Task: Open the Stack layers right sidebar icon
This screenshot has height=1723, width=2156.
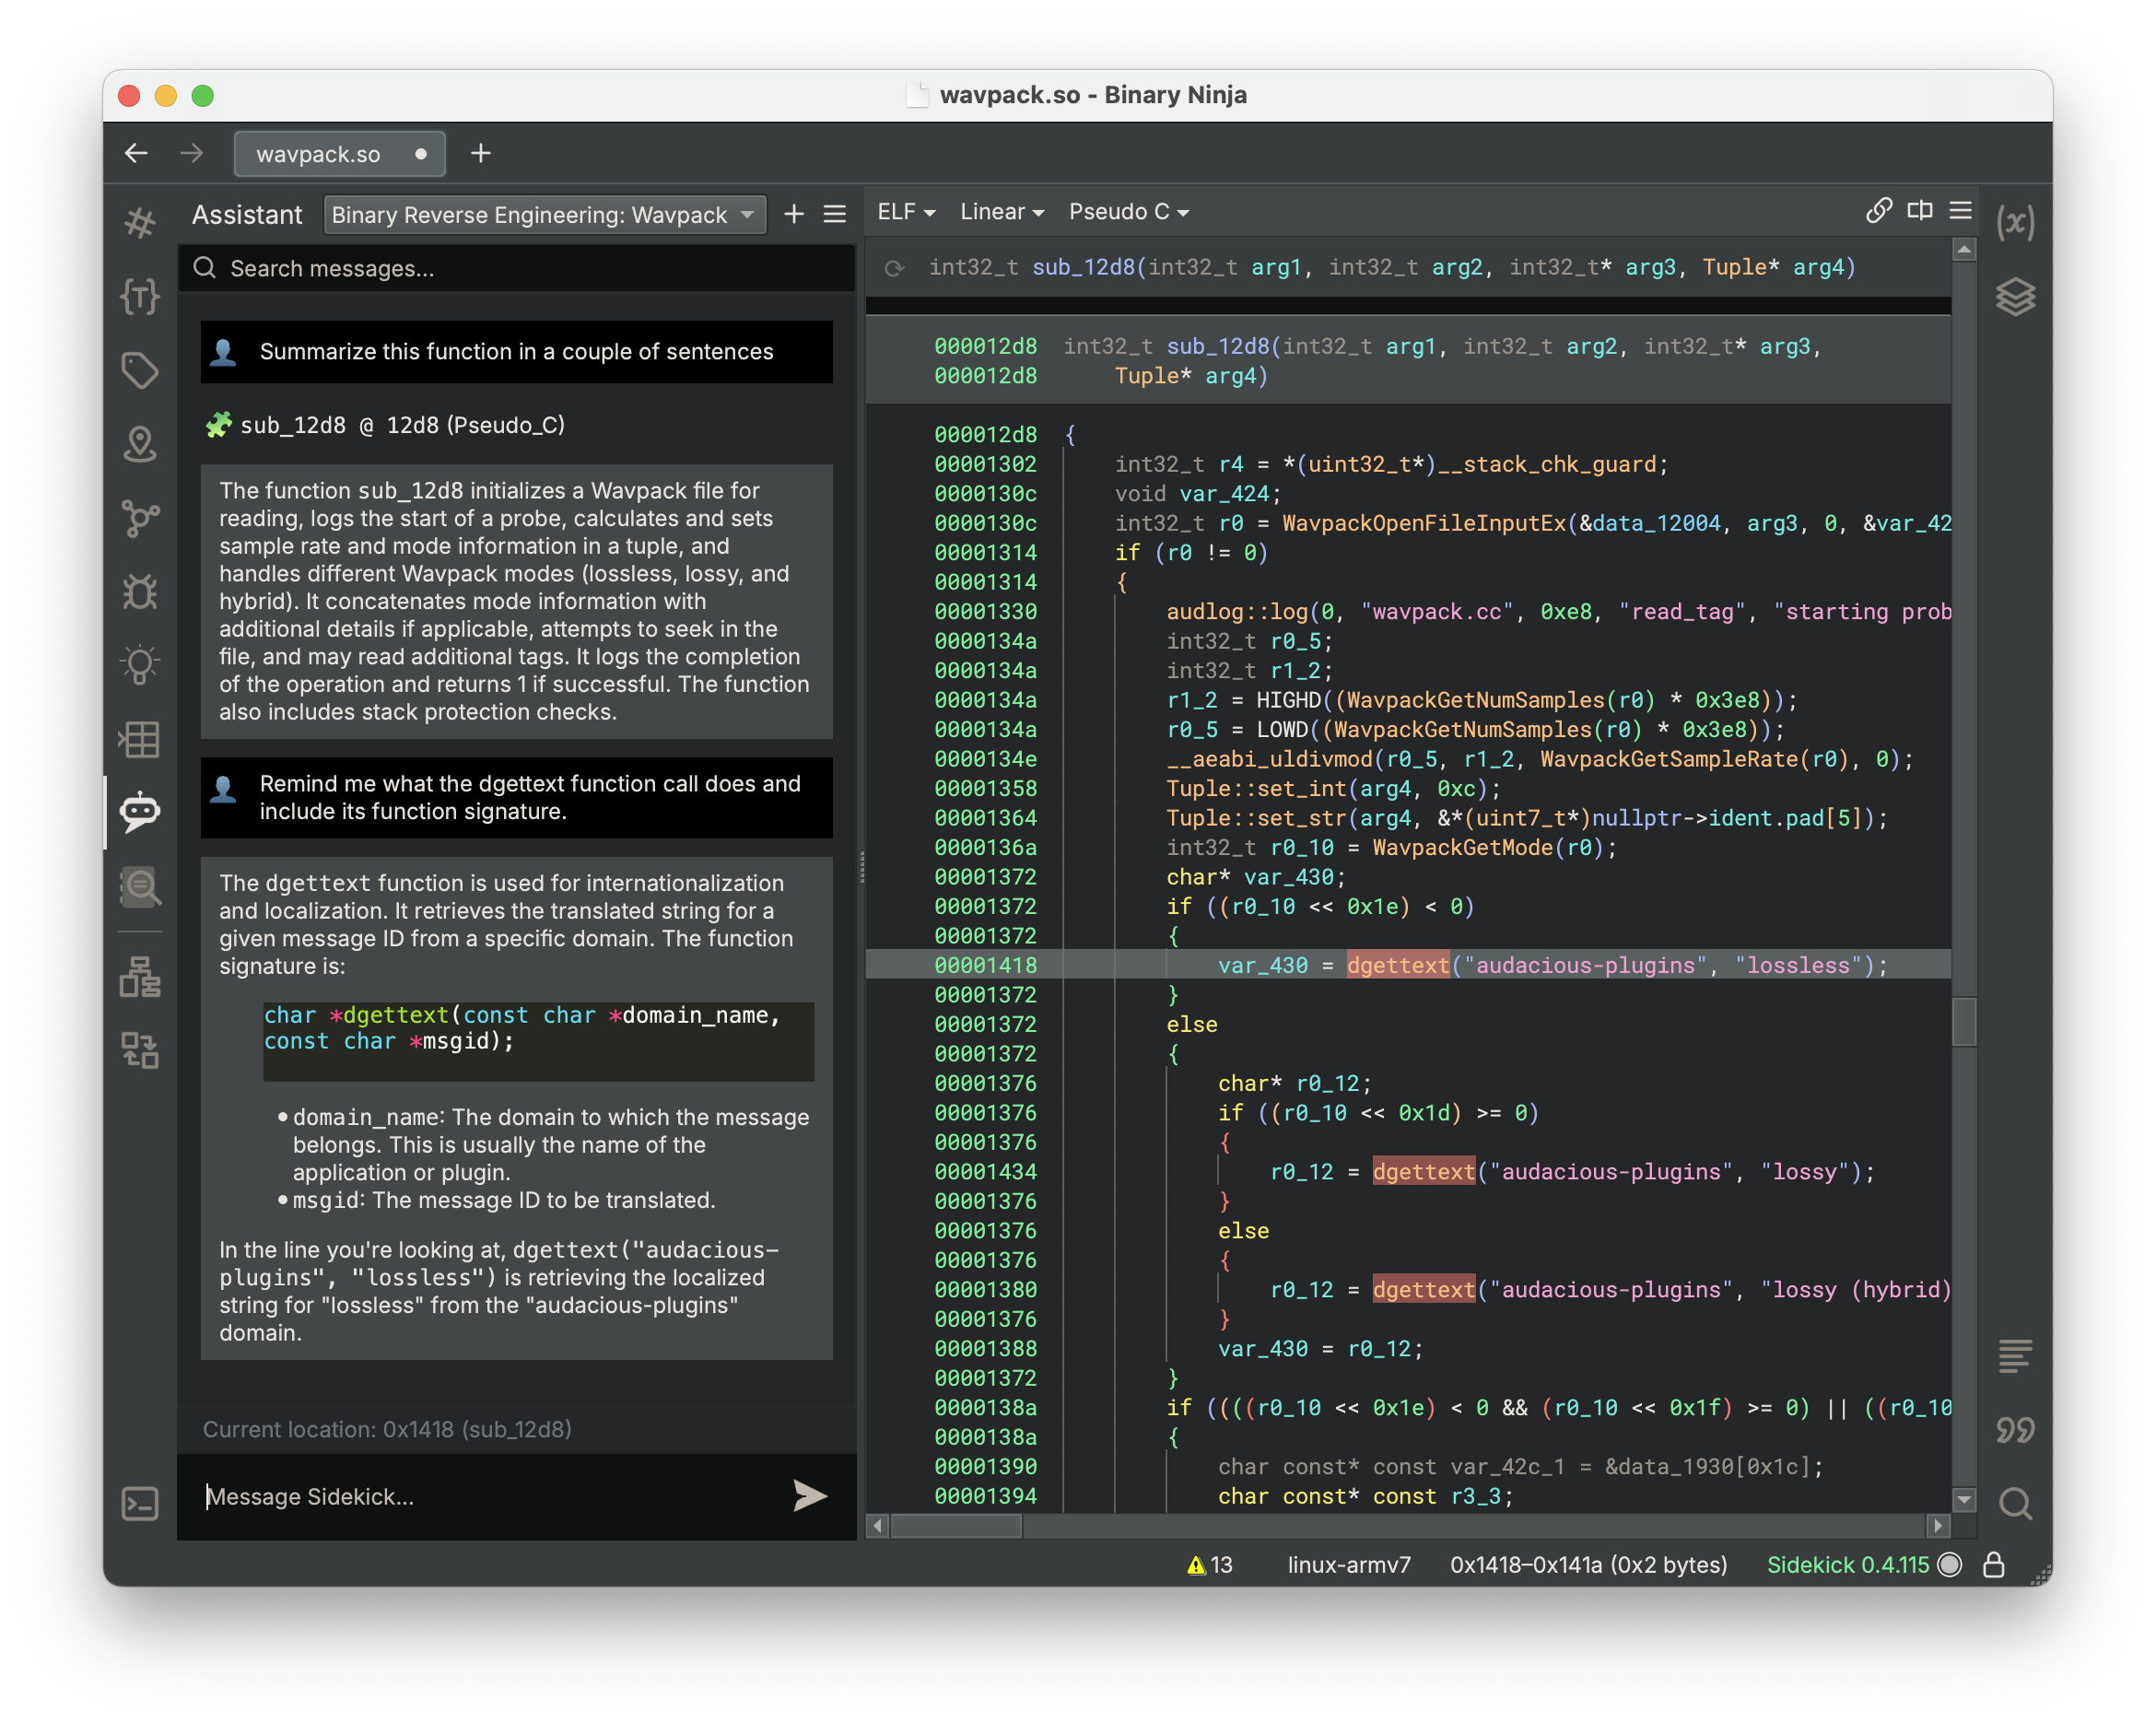Action: 2015,297
